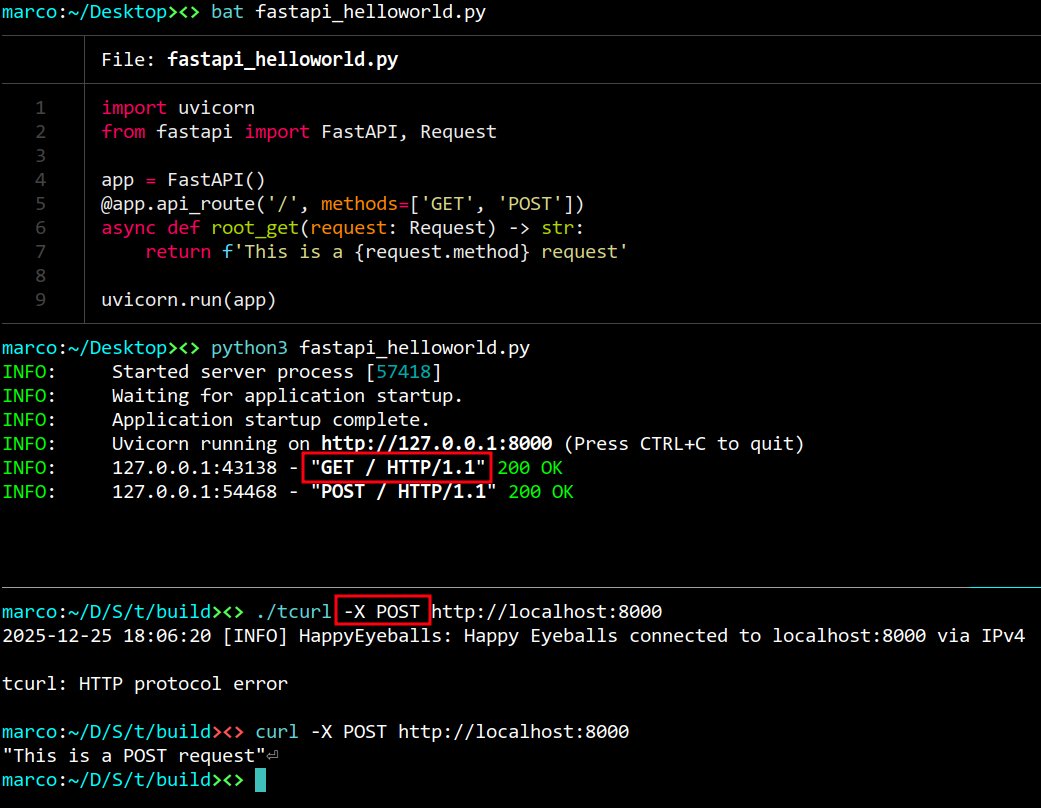1041x808 pixels.
Task: Click code line 'uvicorn.run(app)'
Action: [189, 300]
